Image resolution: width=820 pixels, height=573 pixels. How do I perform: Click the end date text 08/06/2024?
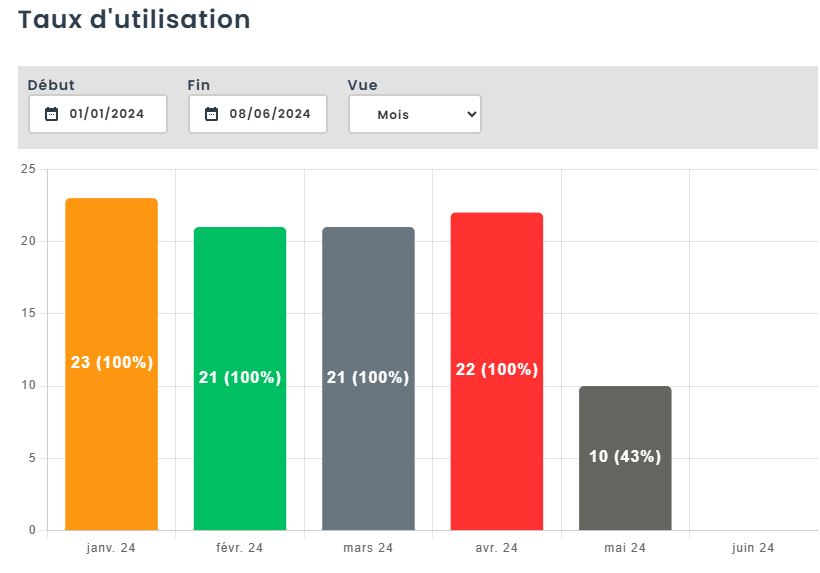[x=269, y=114]
